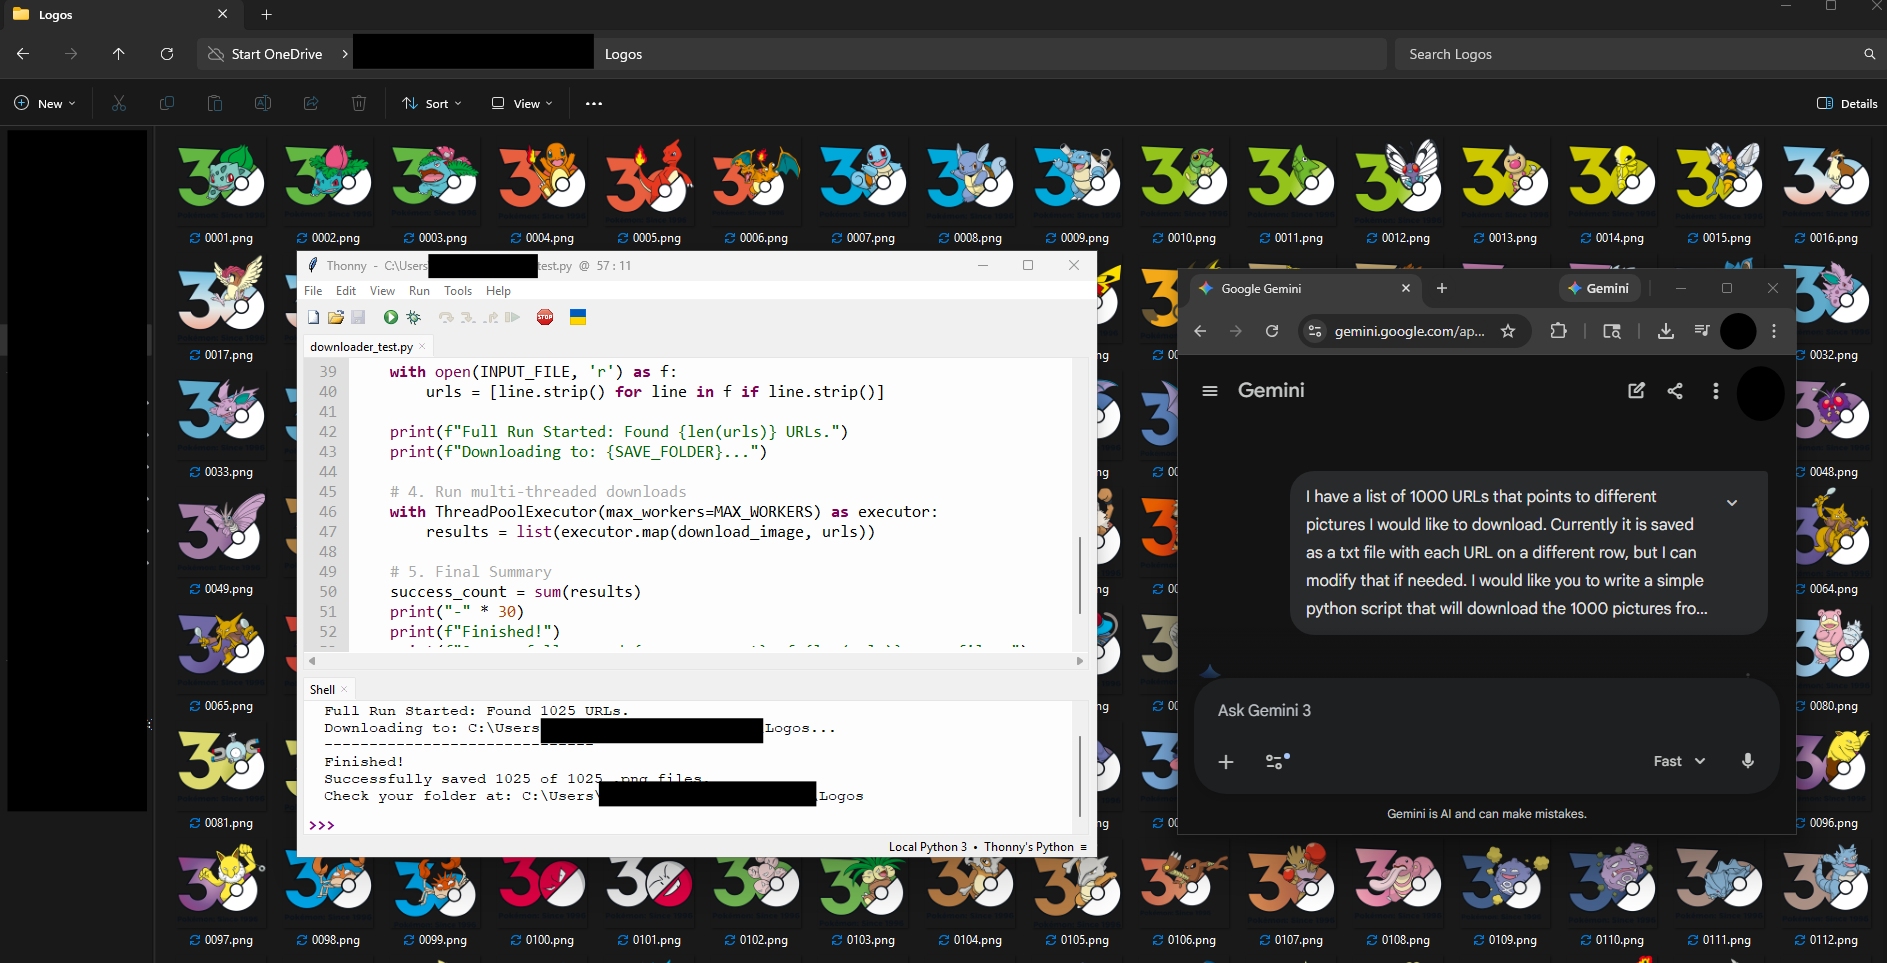Start a new chat in Gemini
The width and height of the screenshot is (1887, 963).
1636,391
